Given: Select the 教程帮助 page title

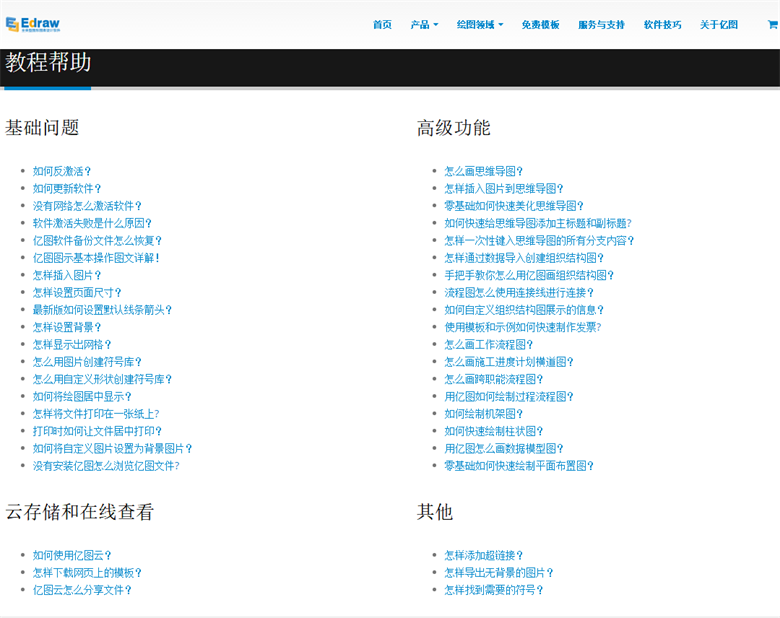Looking at the screenshot, I should tap(48, 63).
